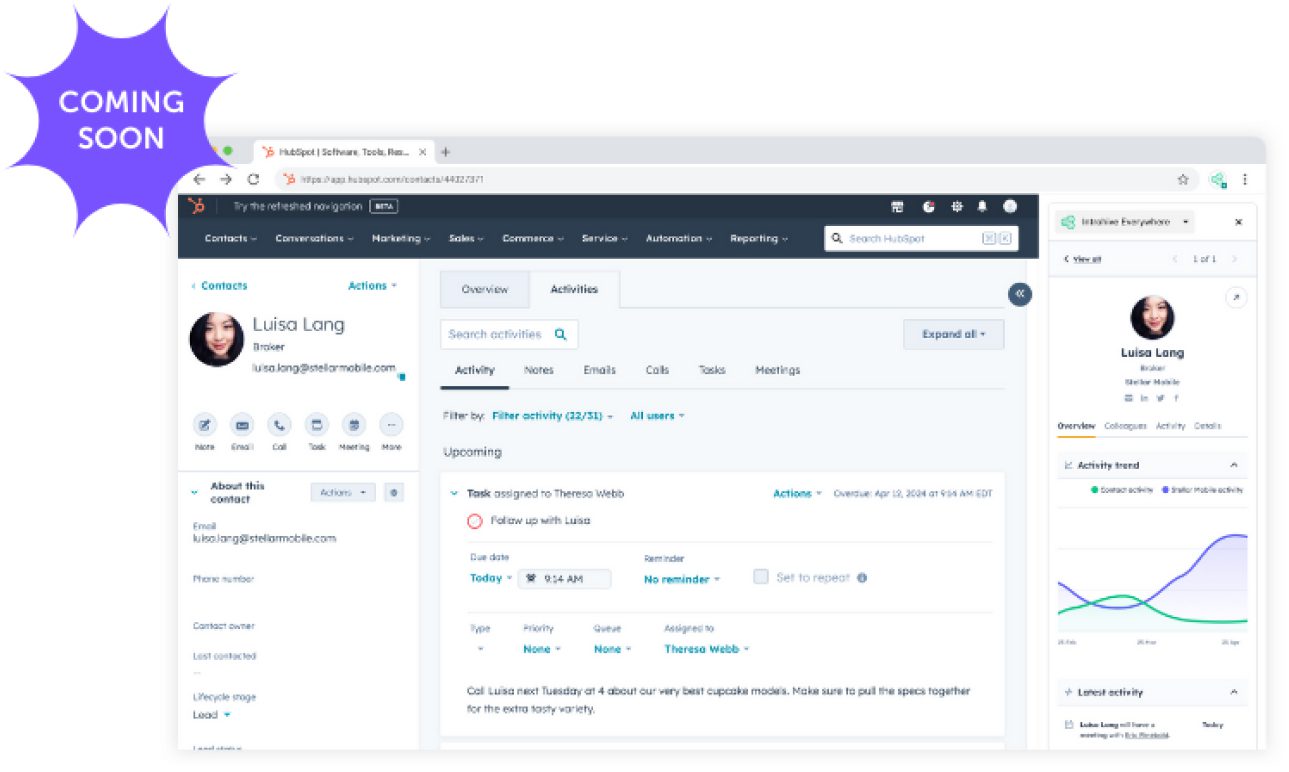Viewport: 1289px width, 772px height.
Task: Mark Follow up with Luisa task complete
Action: 475,521
